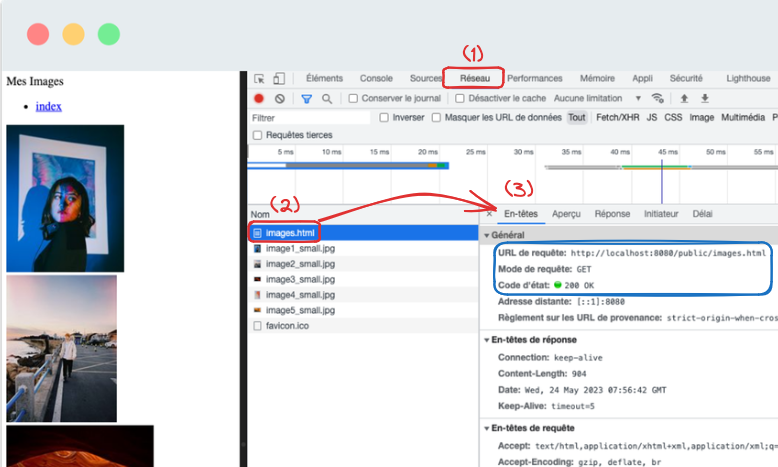Open network conditions wifi icon
The width and height of the screenshot is (778, 467).
657,99
